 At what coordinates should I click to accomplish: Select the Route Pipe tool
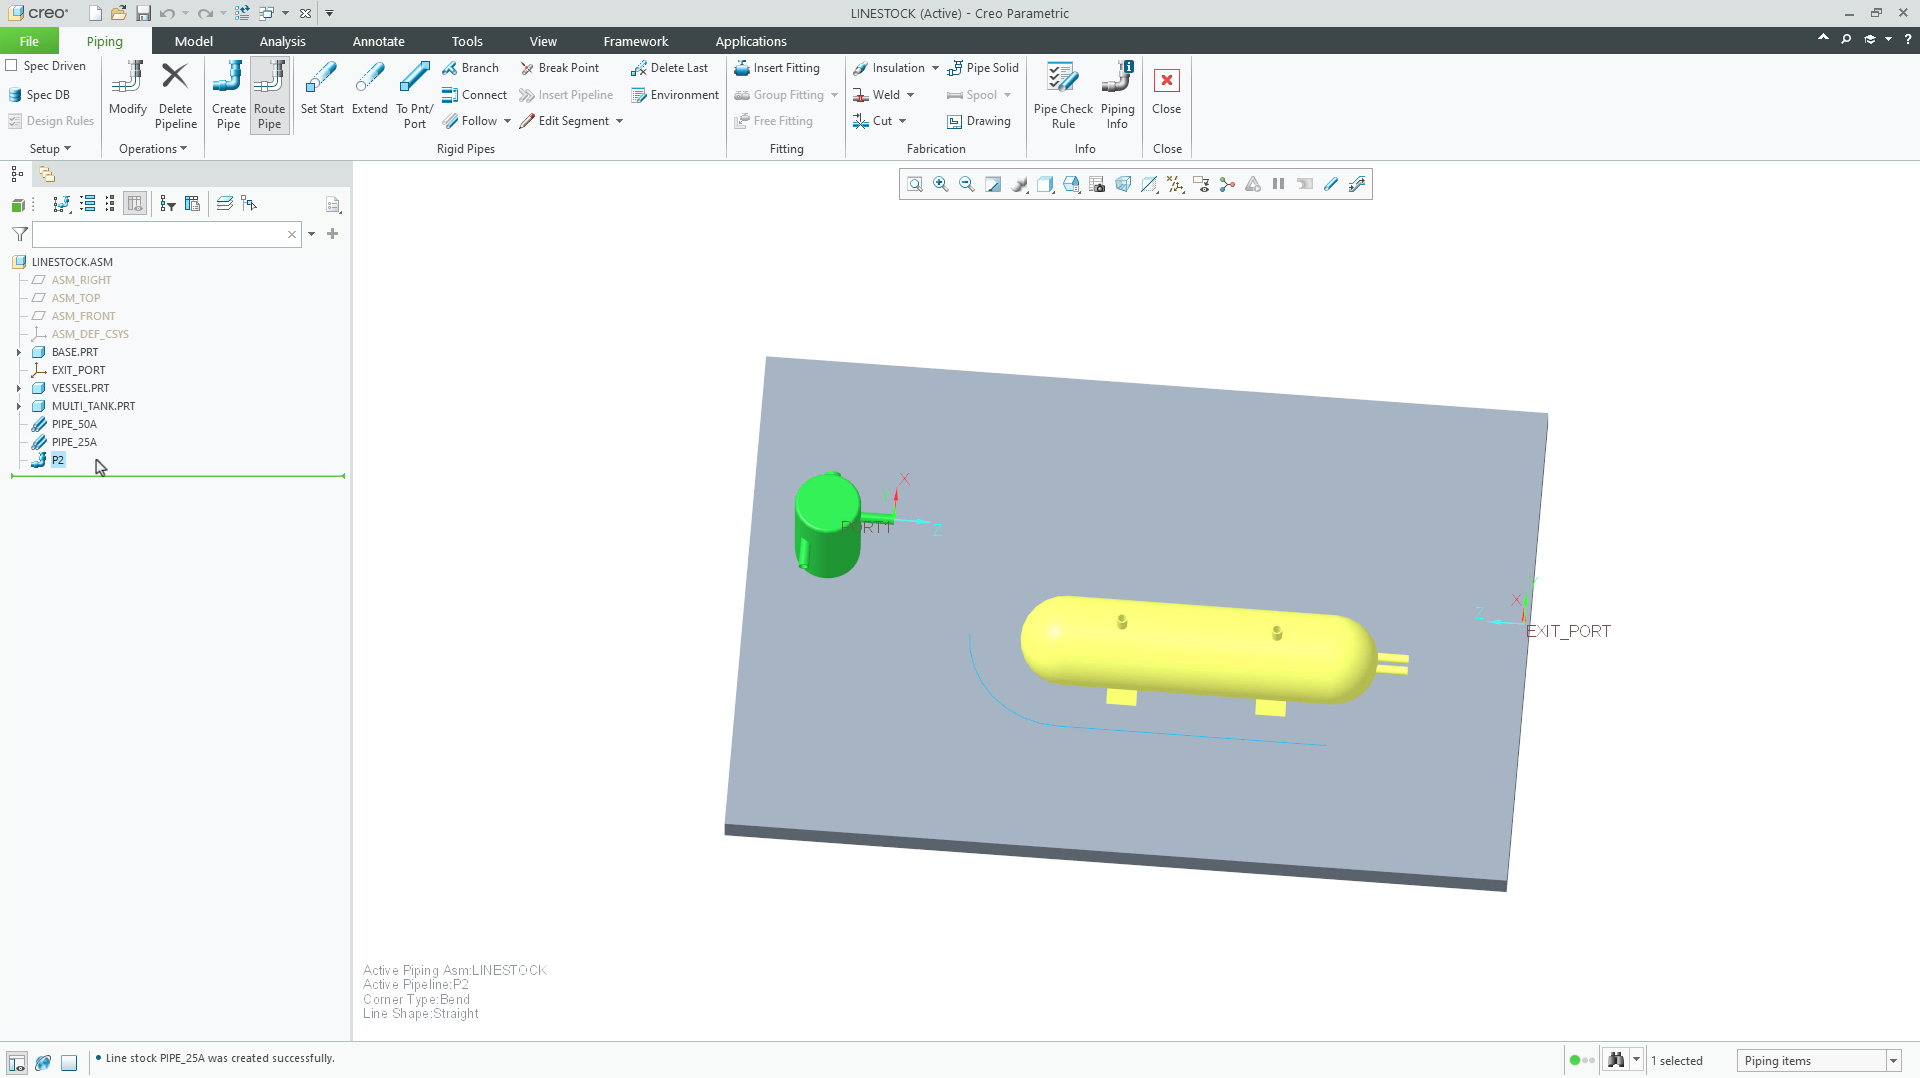(x=269, y=95)
